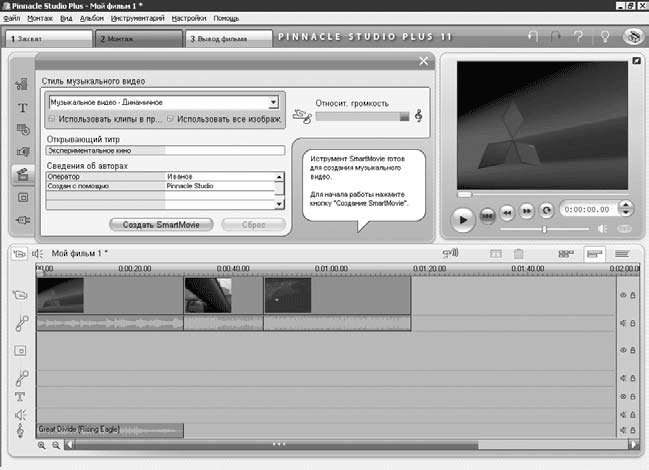Viewport: 649px width, 470px height.
Task: Open the SmartMovie tool in sidebar
Action: coord(22,174)
